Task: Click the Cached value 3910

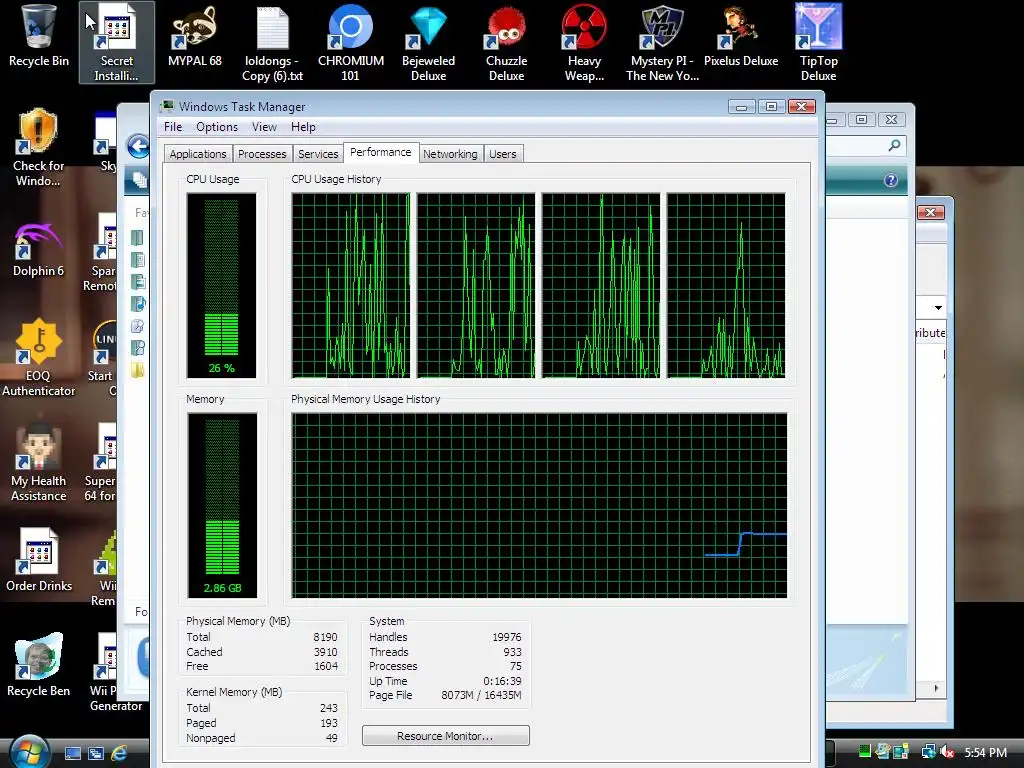Action: tap(325, 652)
